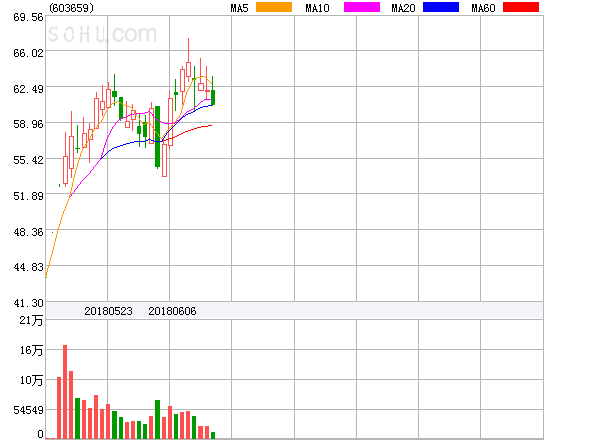The image size is (600, 440).
Task: Click the 44.83 price axis value
Action: pyautogui.click(x=28, y=267)
